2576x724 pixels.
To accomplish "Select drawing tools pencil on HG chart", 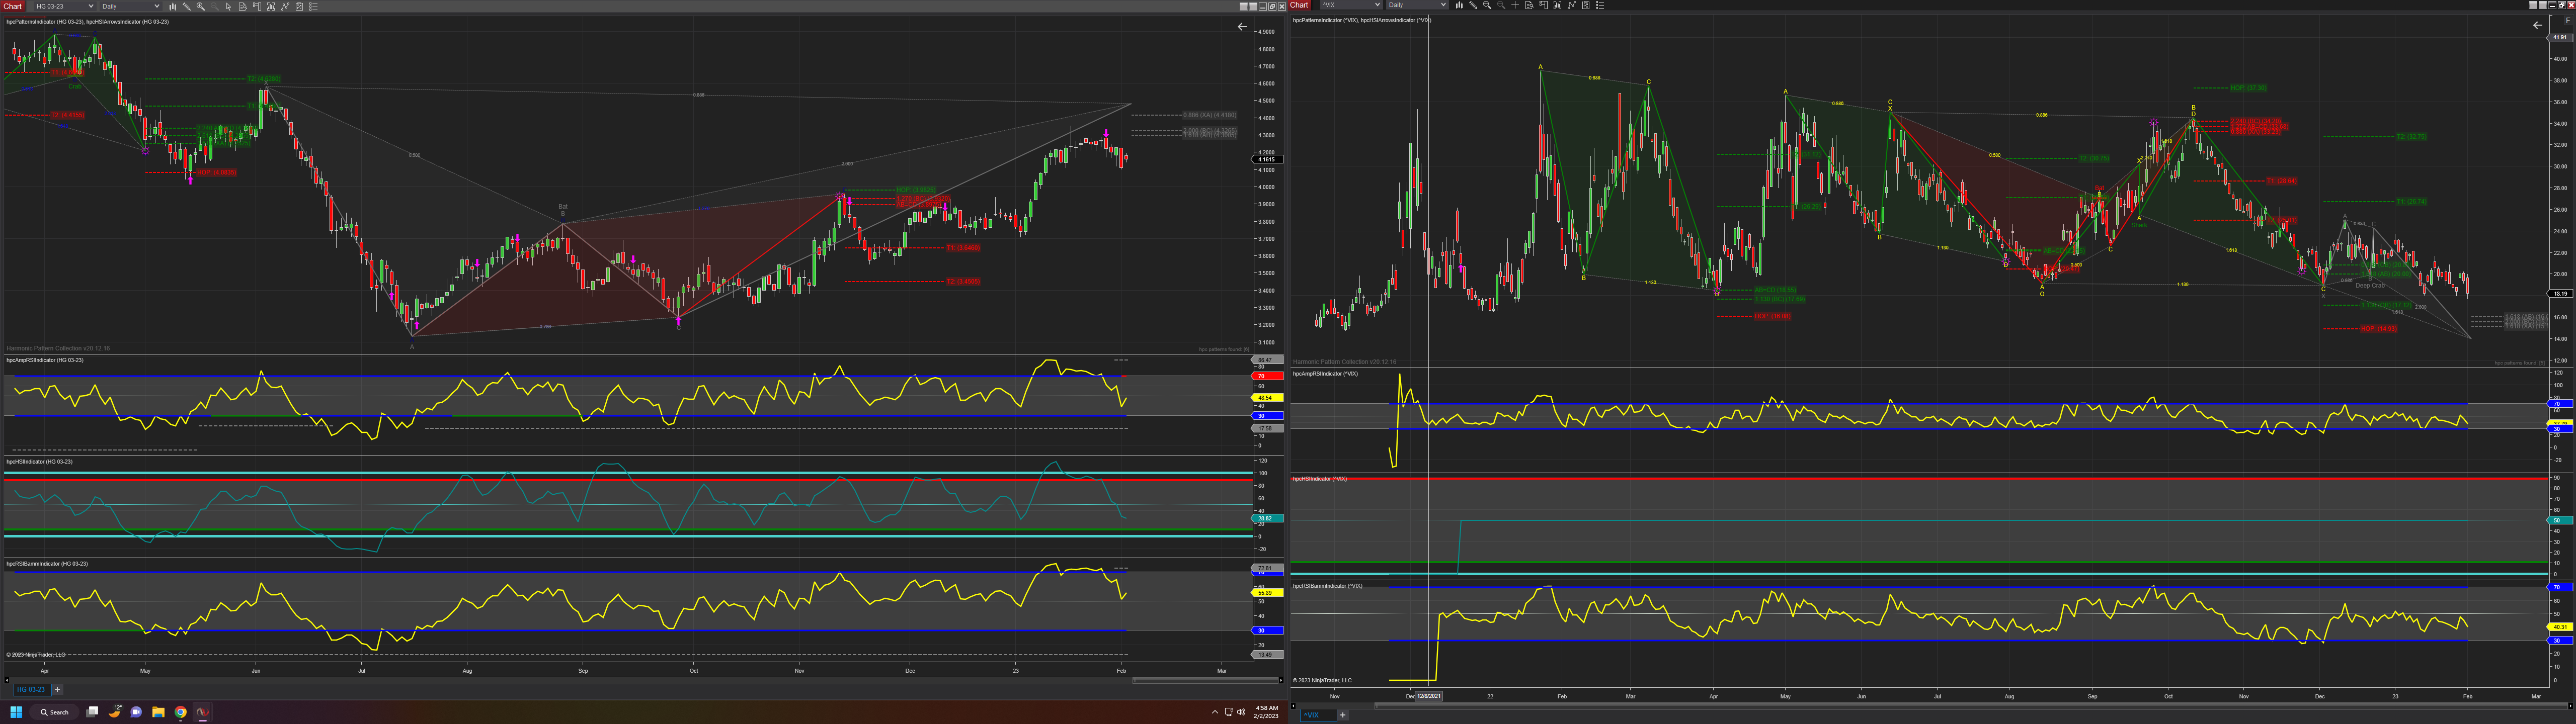I will 187,6.
